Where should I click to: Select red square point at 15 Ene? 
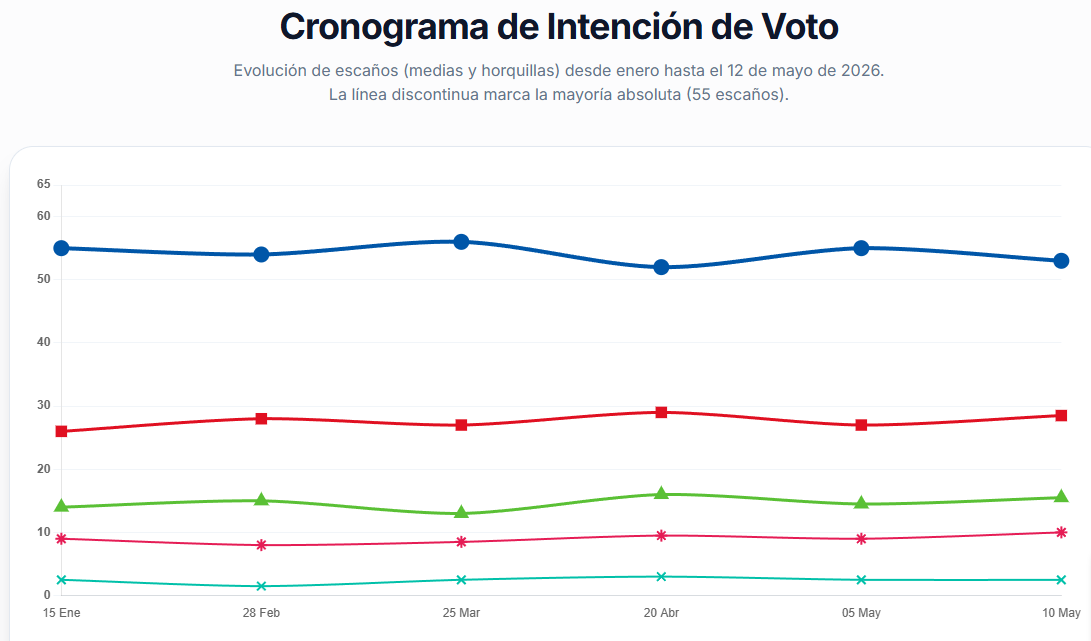61,432
